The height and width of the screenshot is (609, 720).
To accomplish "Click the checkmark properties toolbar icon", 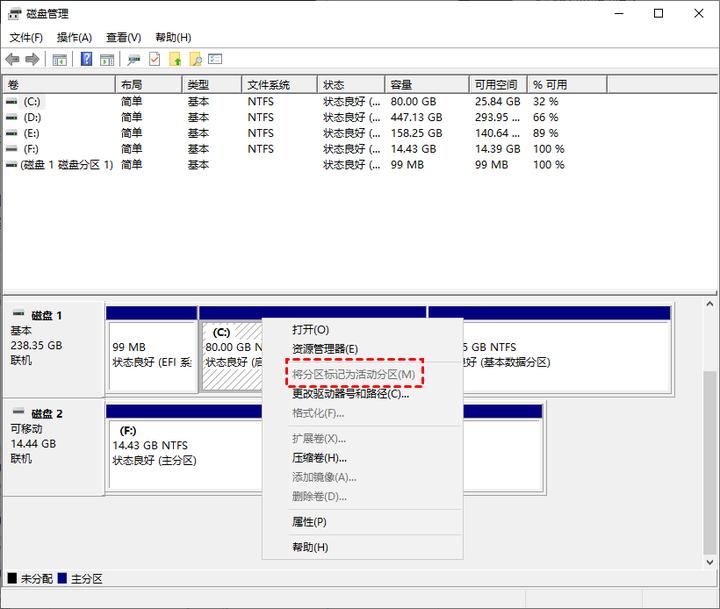I will point(155,60).
